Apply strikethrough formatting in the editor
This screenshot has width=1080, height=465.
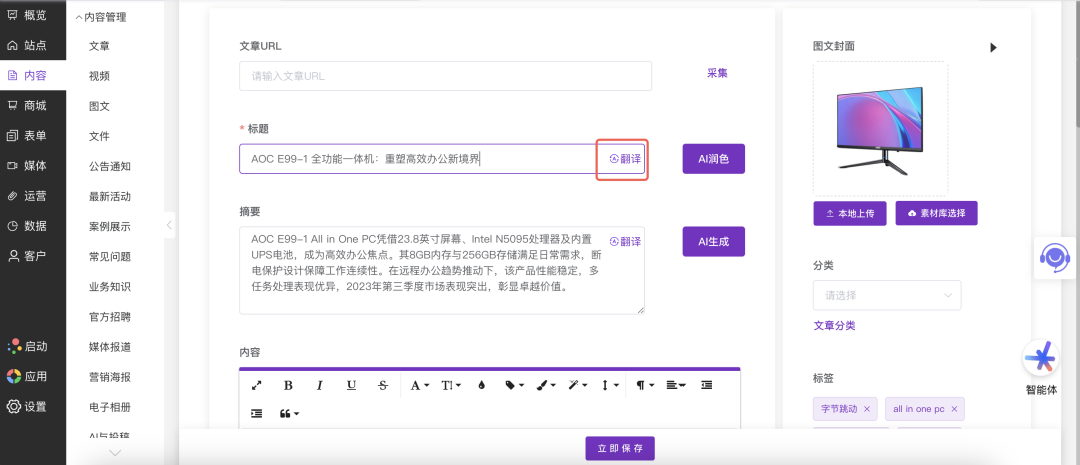(x=383, y=386)
